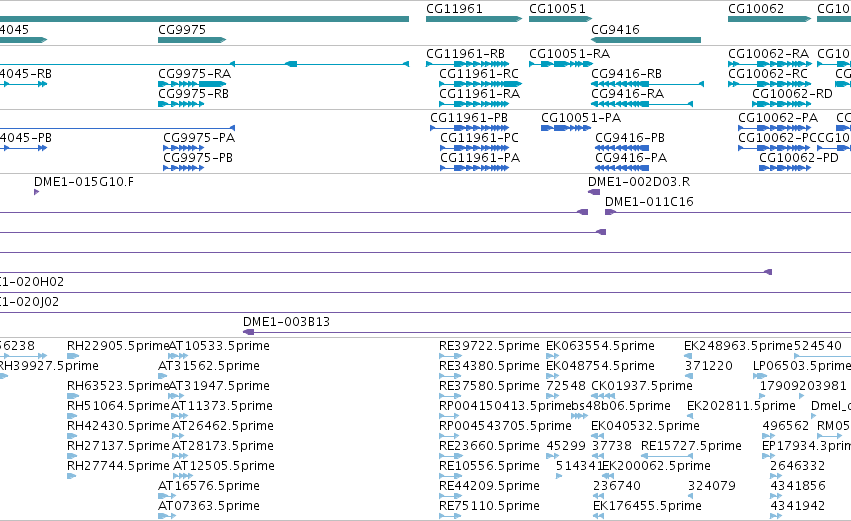
Task: Select BAC end DME1-002D03.R
Action: point(594,192)
